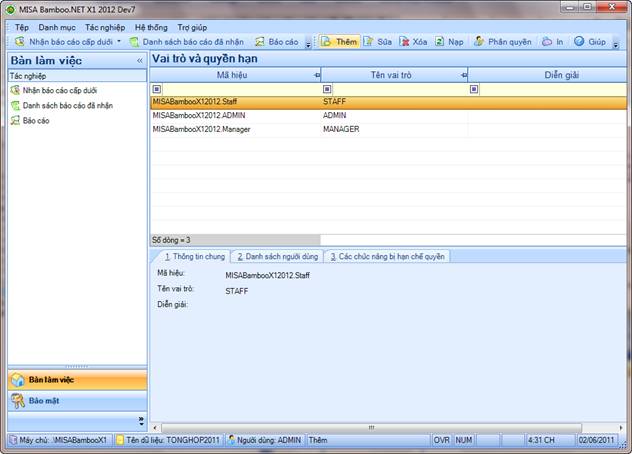Click in Tên vai trò filter input field

(400, 89)
